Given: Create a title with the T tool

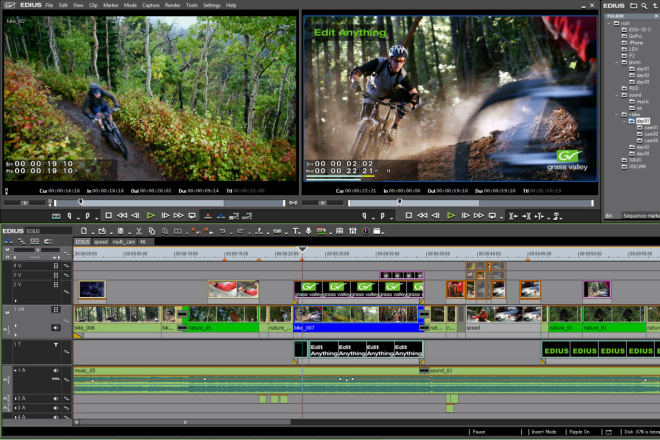Looking at the screenshot, I should 295,231.
